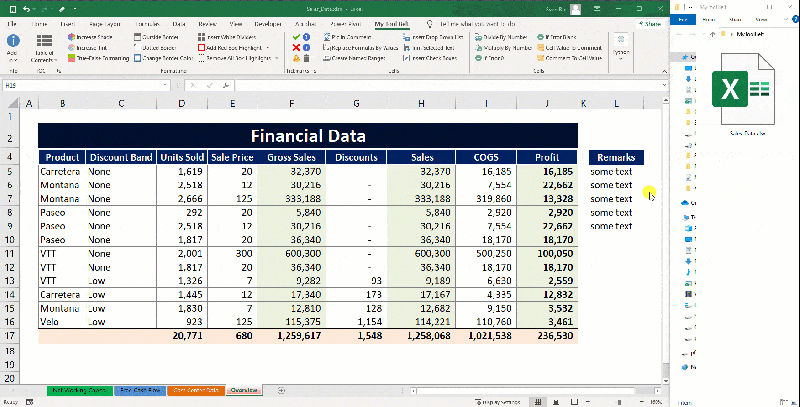Insert the green checkmark indicator
Image resolution: width=800 pixels, height=407 pixels.
(x=296, y=37)
